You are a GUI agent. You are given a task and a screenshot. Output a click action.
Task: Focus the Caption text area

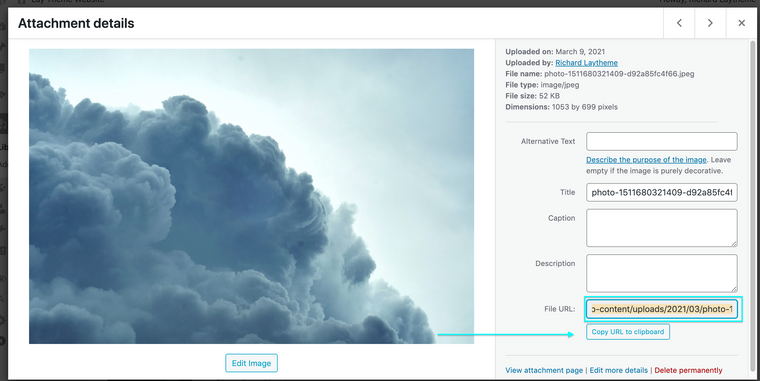[x=662, y=228]
